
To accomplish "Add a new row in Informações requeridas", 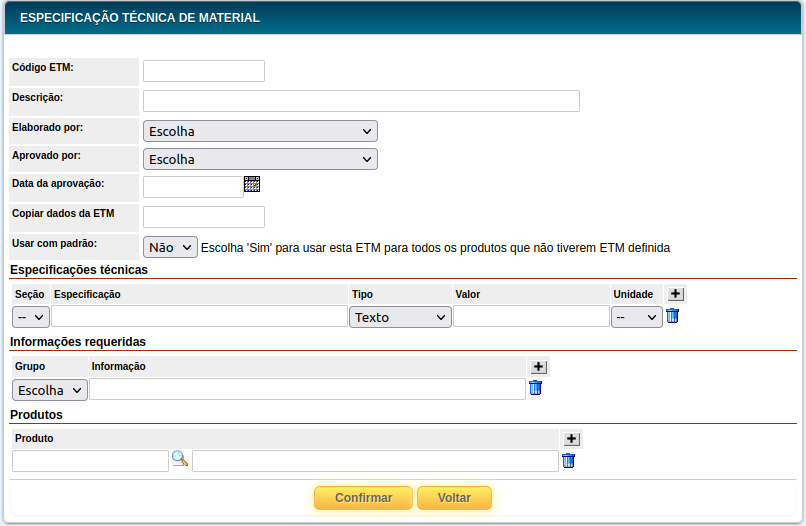I will pos(538,367).
